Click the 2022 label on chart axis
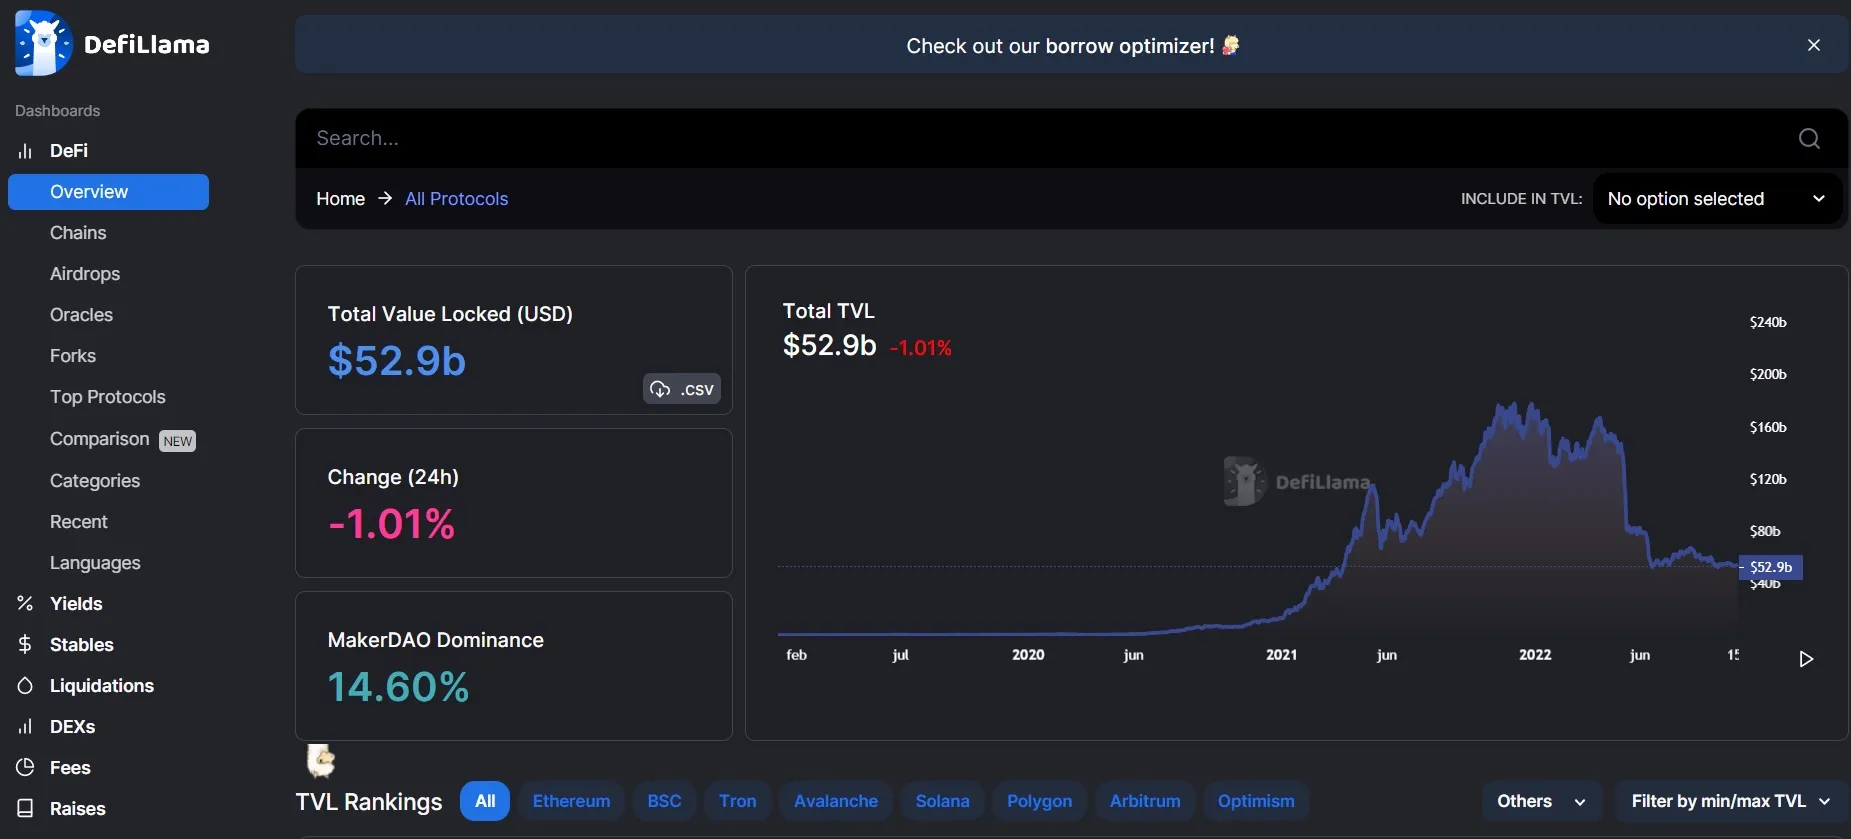1851x839 pixels. pos(1535,655)
